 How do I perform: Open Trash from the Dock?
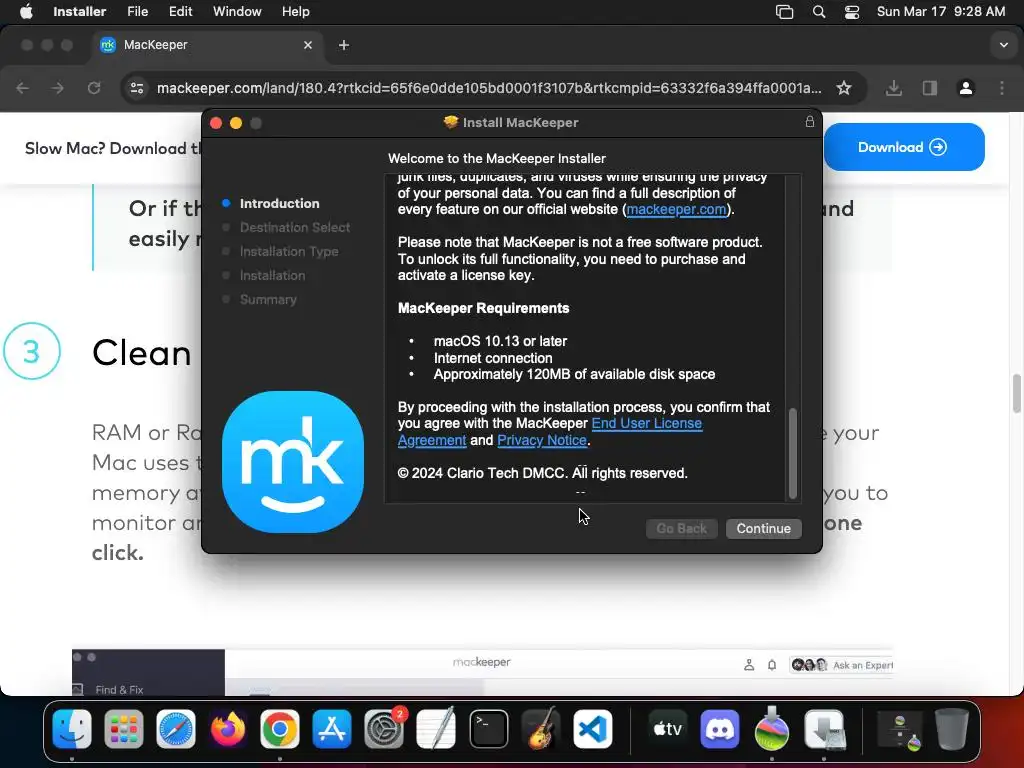click(952, 729)
